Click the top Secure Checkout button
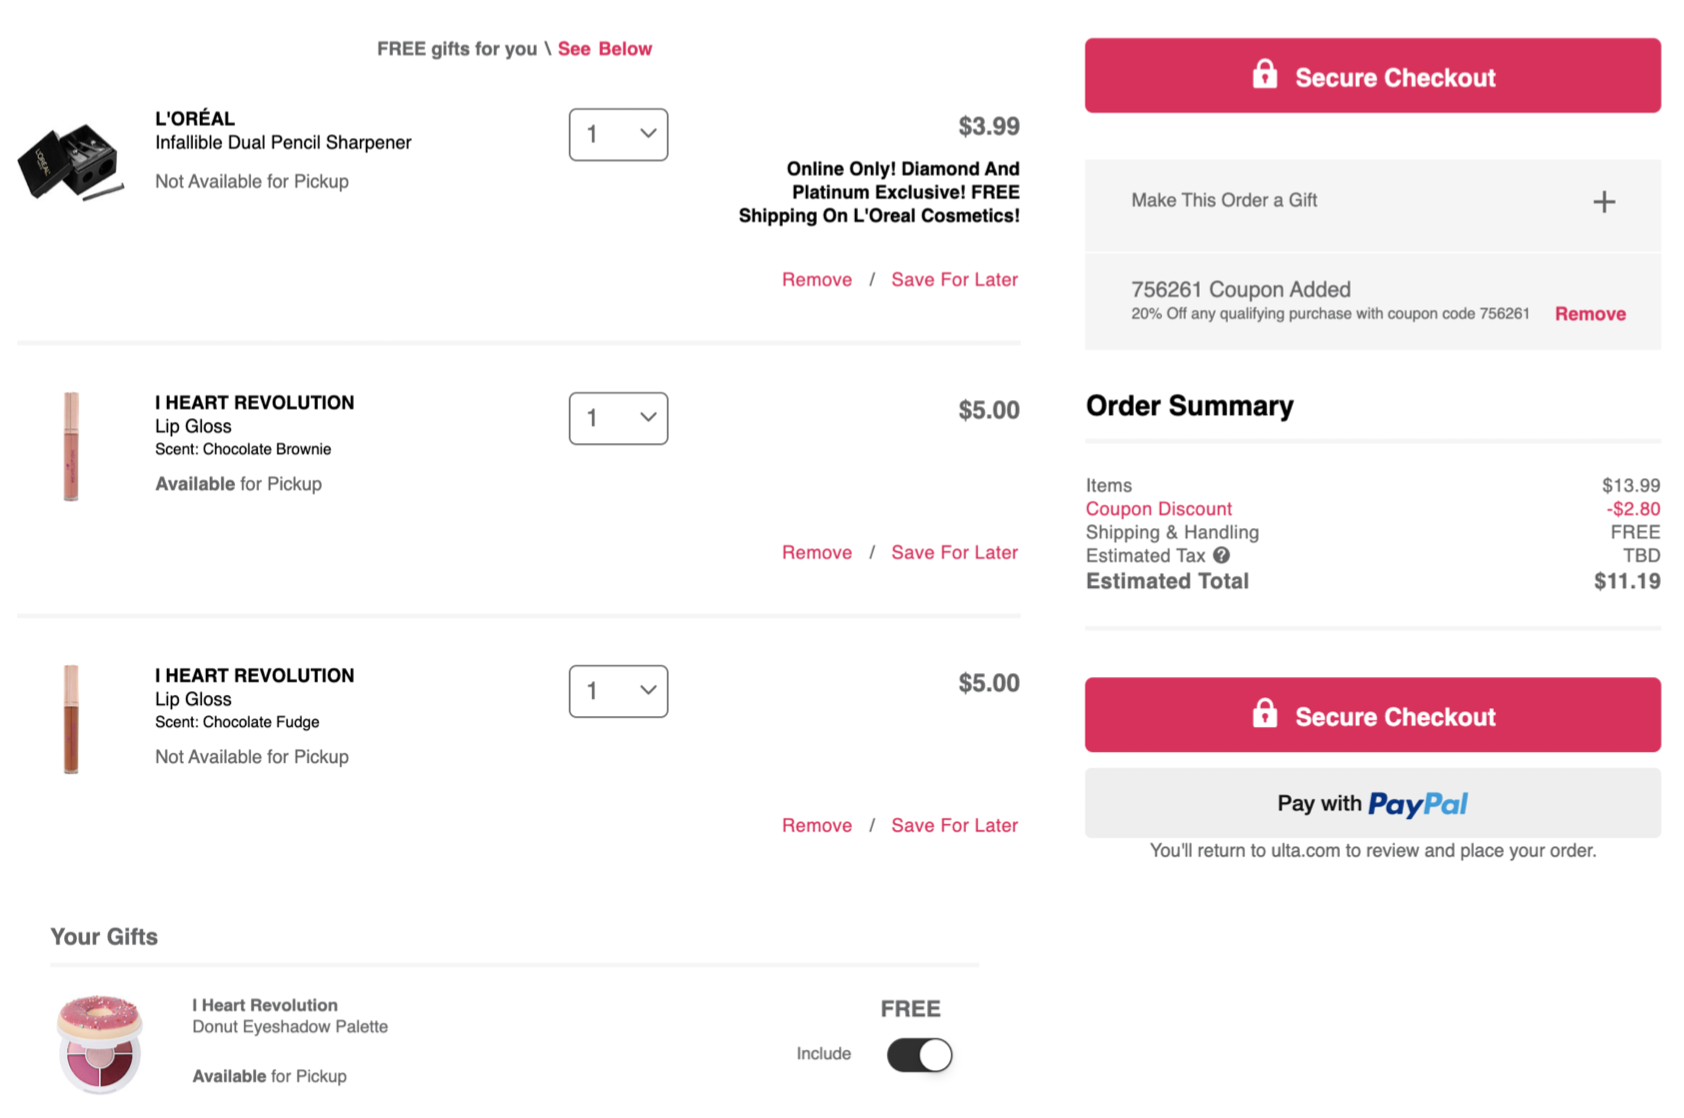 [1372, 76]
